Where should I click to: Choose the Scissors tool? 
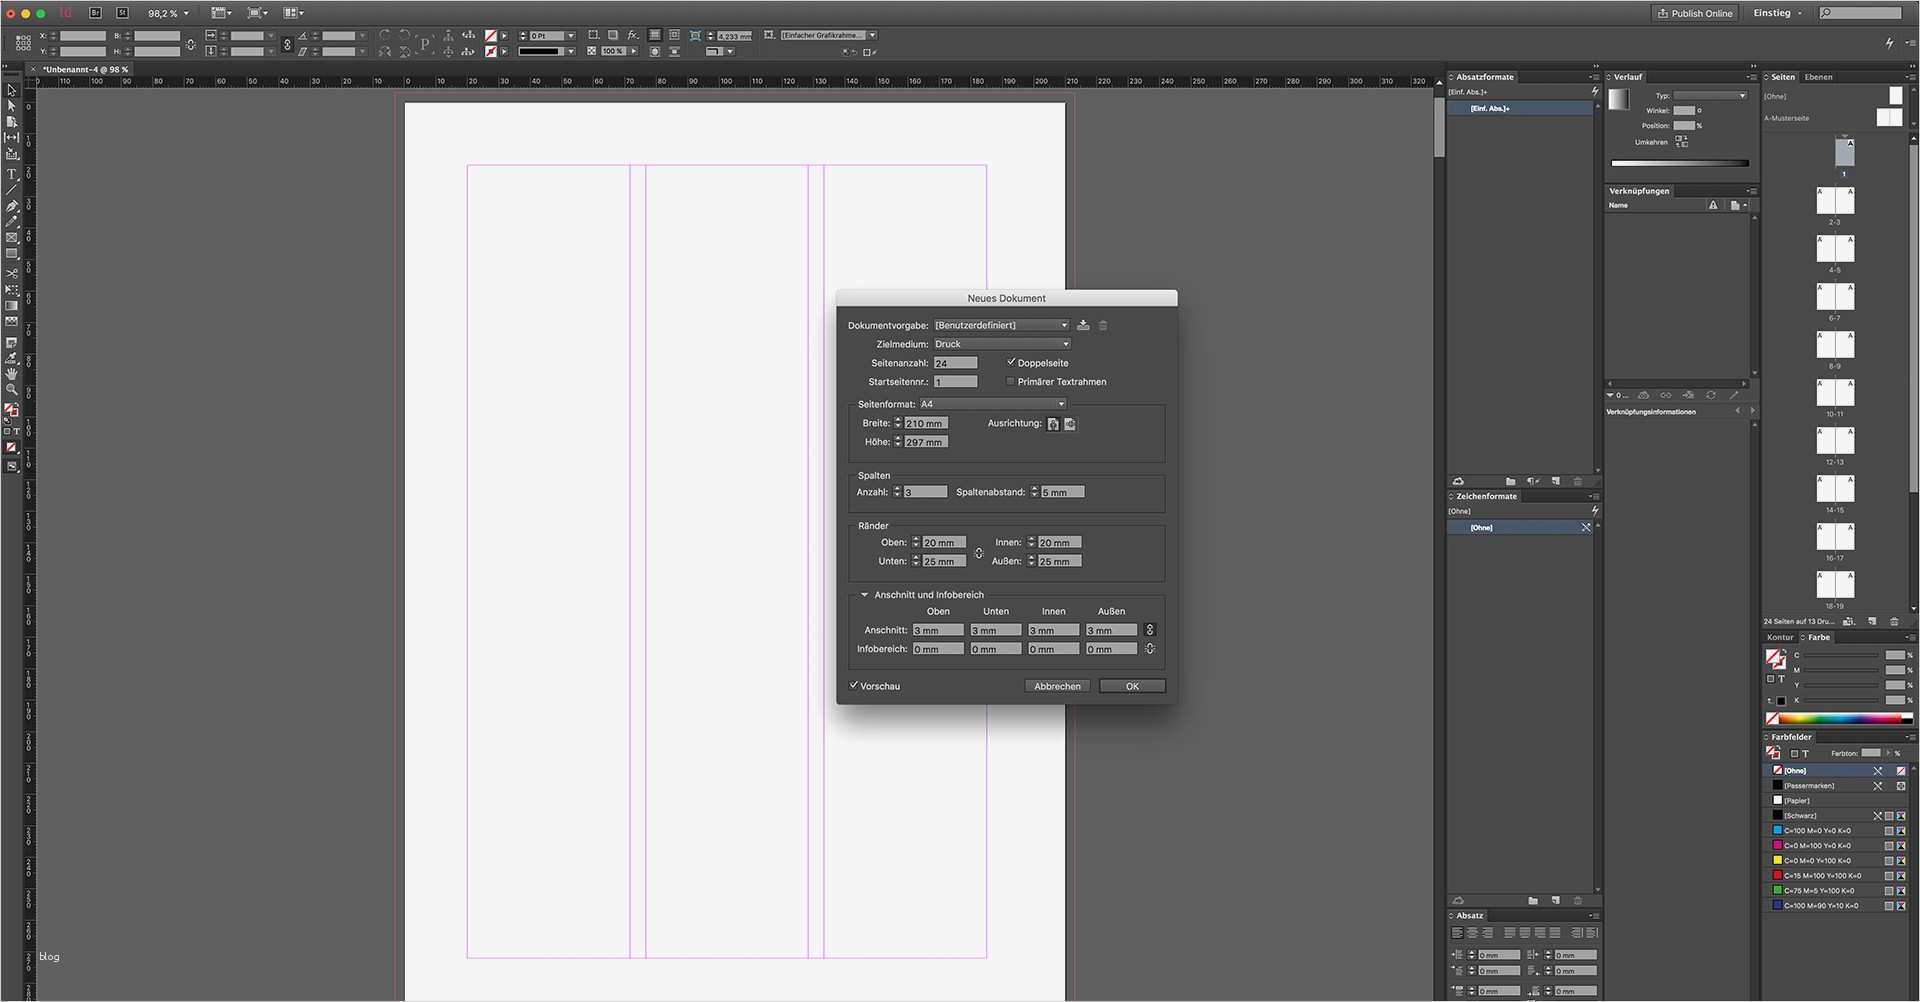click(x=12, y=273)
